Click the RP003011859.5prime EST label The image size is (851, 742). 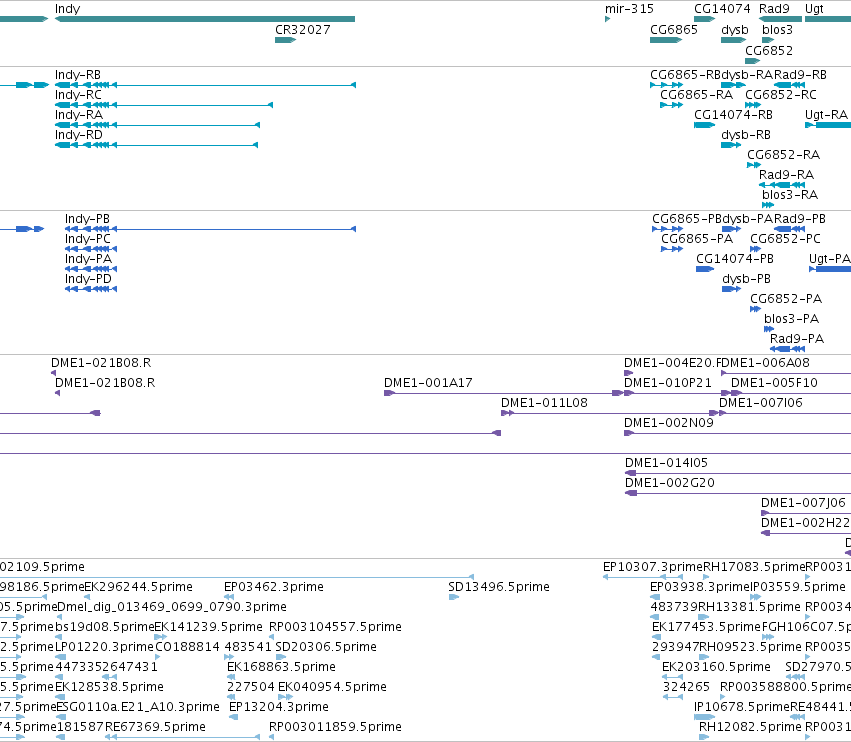click(x=335, y=728)
